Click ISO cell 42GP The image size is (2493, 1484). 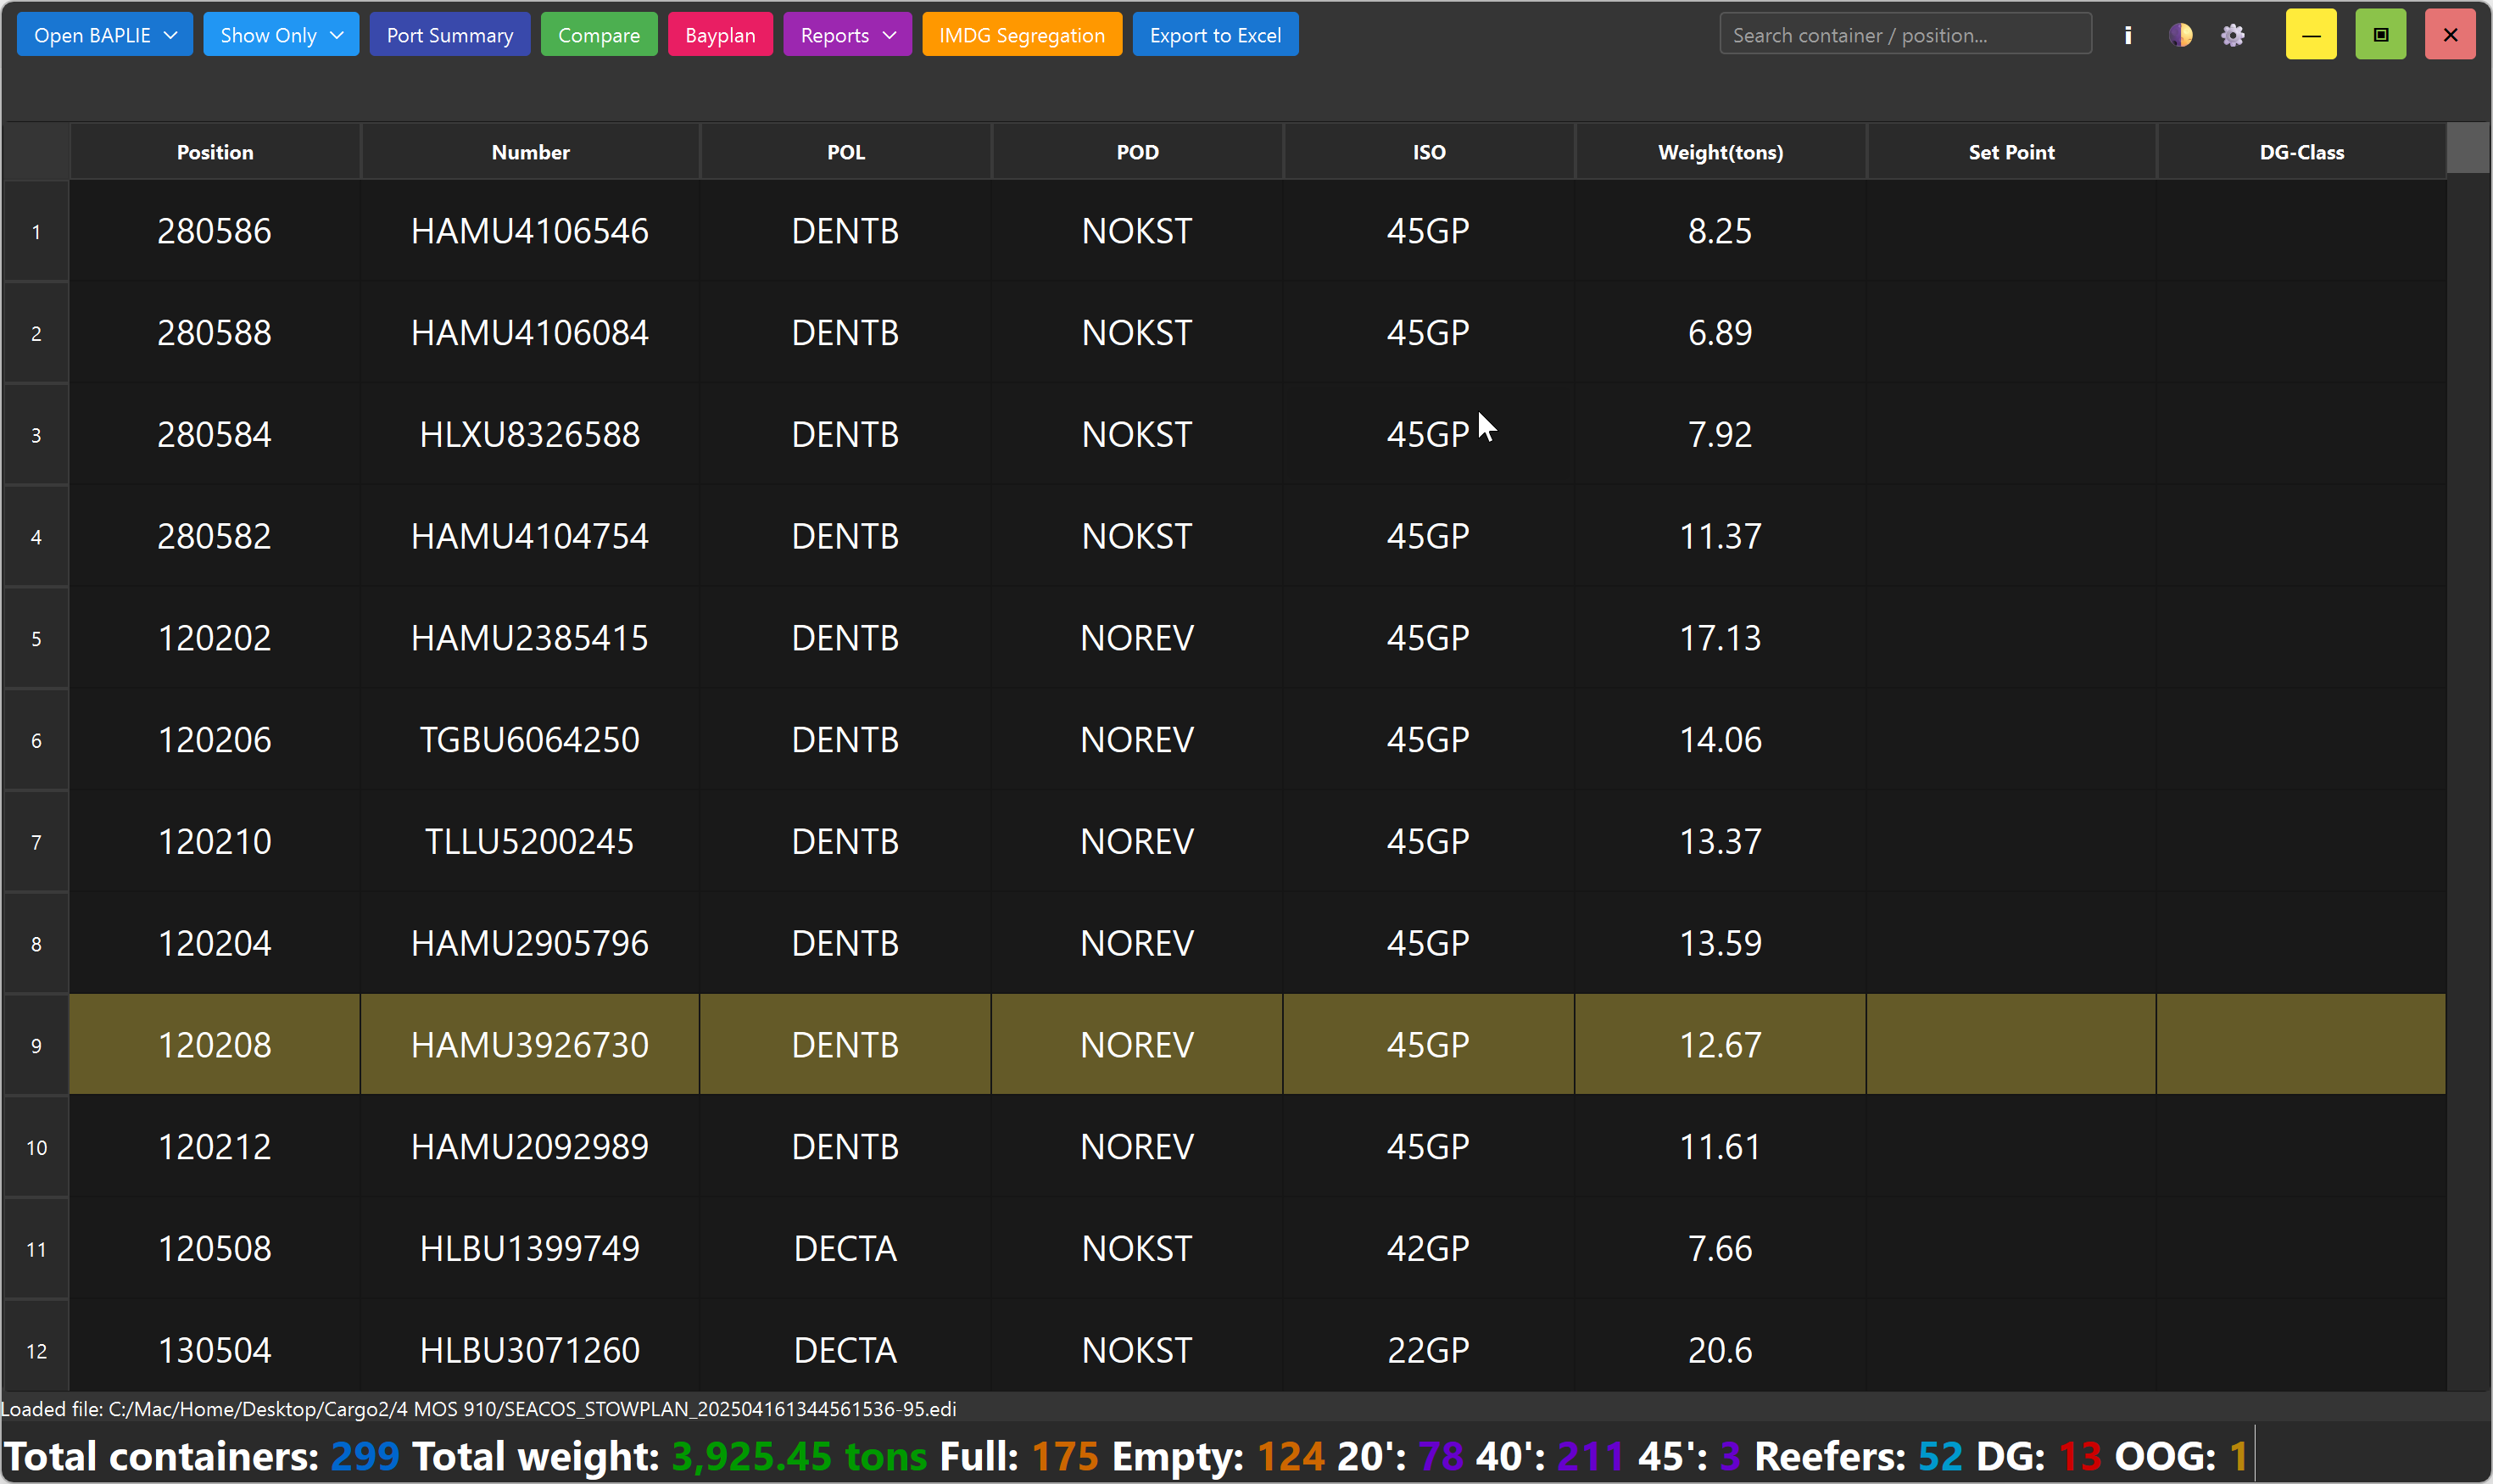1429,1248
